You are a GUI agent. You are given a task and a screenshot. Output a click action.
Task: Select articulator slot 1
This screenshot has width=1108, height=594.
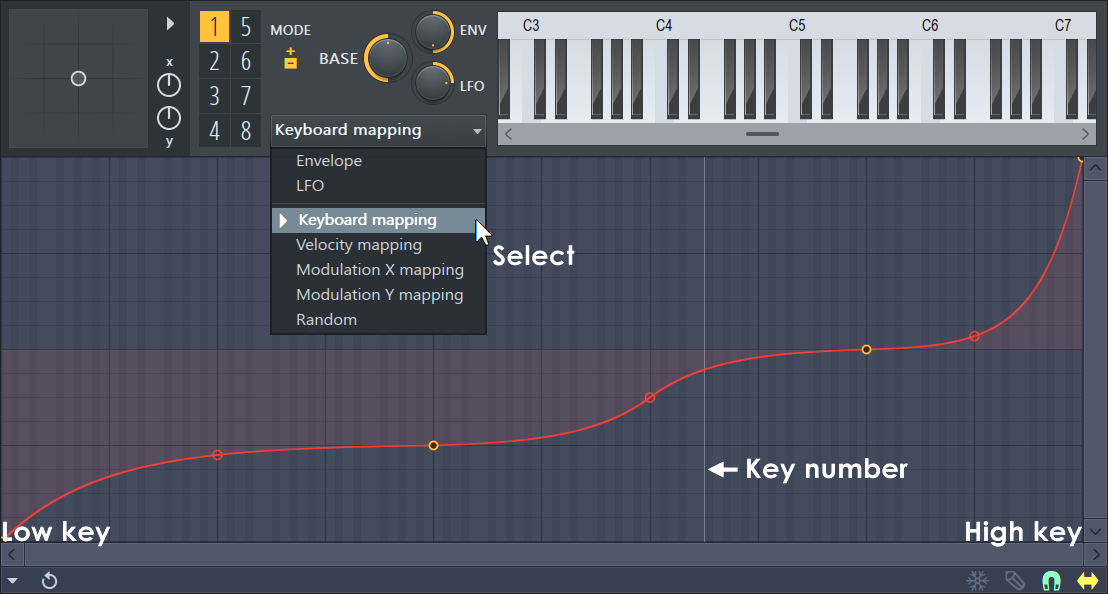point(214,27)
